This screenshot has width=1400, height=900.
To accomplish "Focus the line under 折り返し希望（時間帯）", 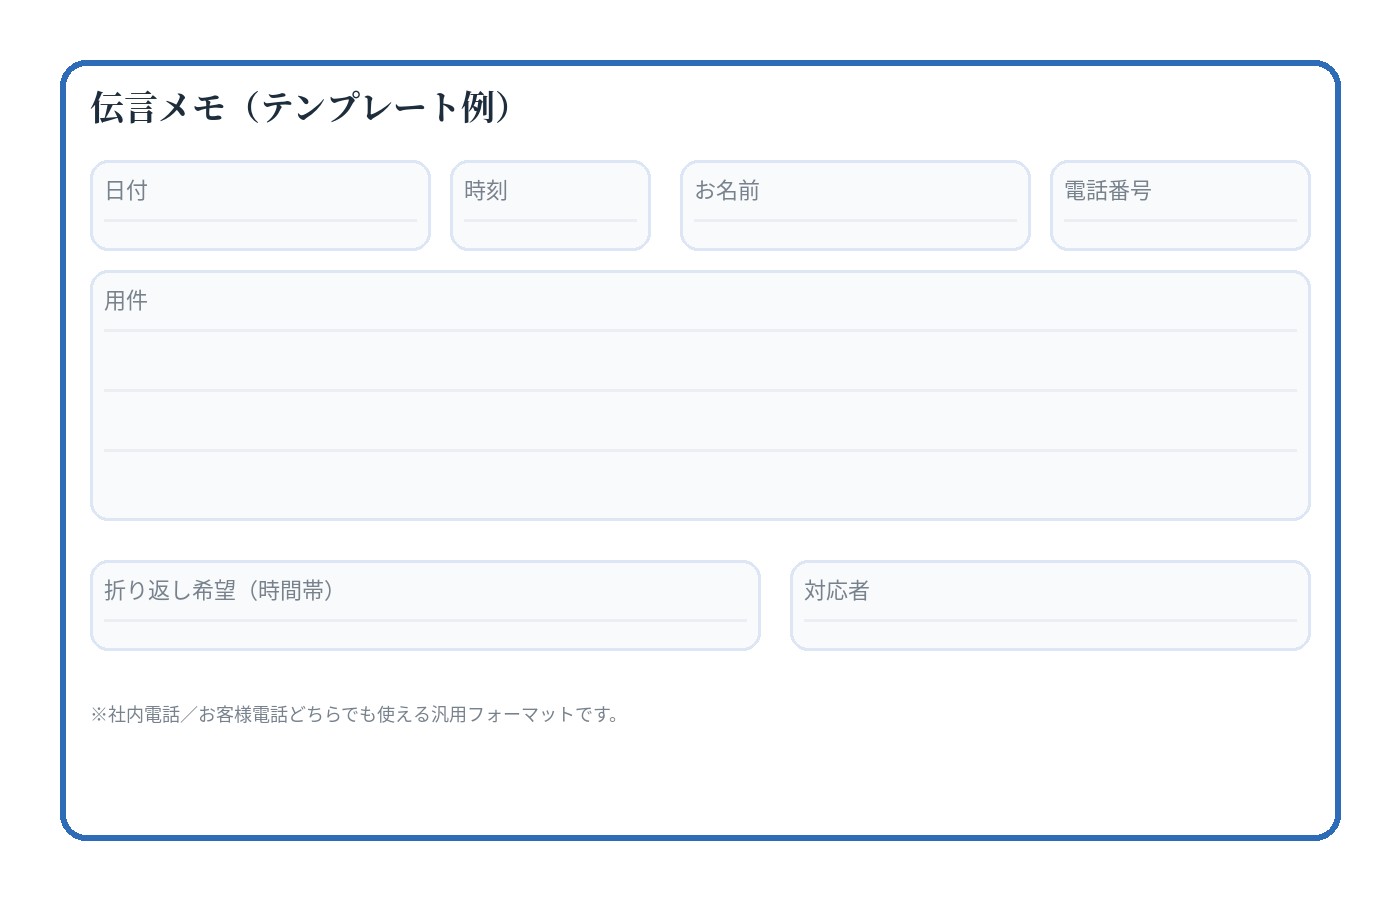I will 425,620.
